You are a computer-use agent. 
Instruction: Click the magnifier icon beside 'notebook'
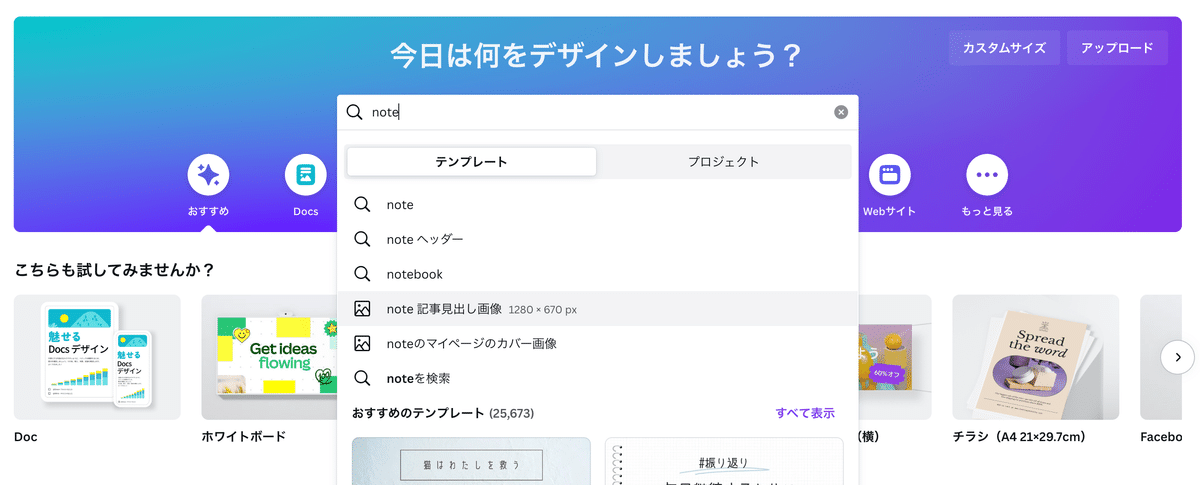click(362, 274)
